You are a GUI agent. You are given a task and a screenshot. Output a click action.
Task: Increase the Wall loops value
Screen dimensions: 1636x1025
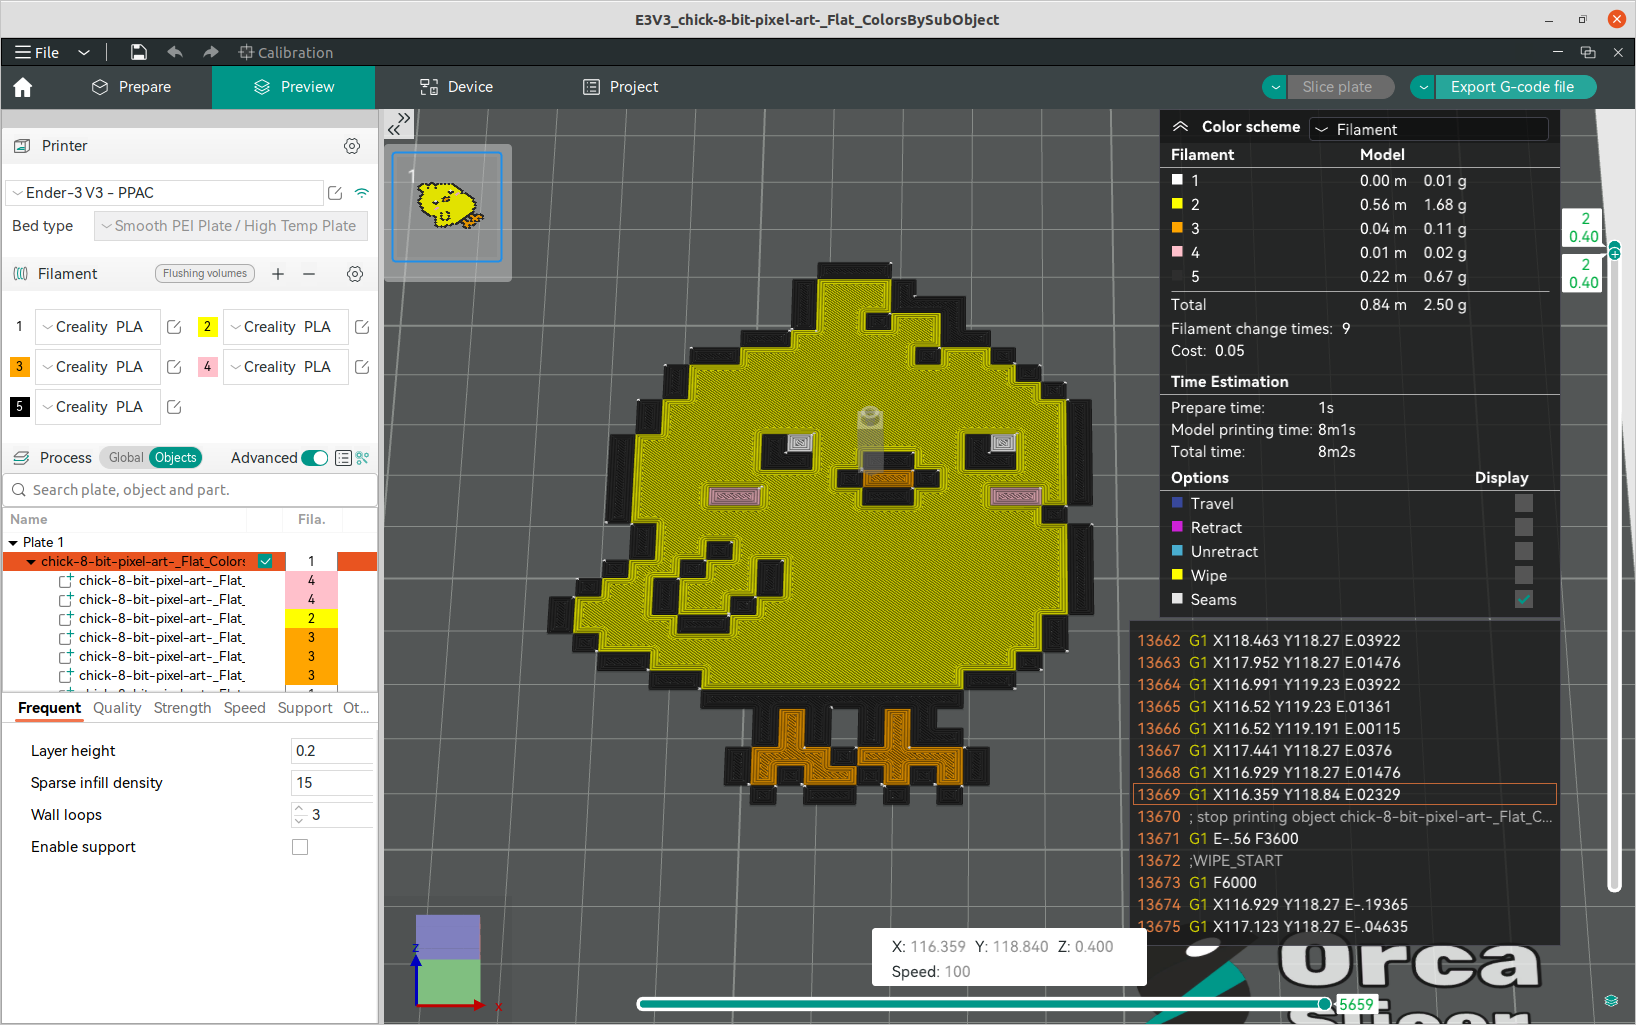(x=299, y=809)
